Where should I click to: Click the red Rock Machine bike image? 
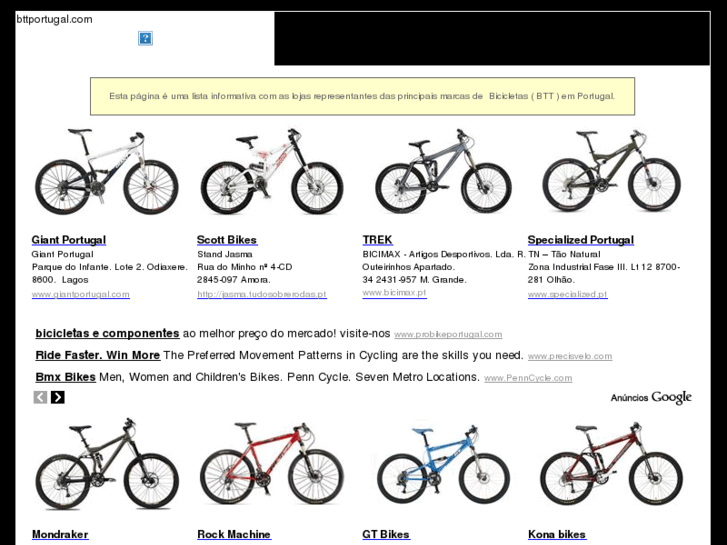(x=272, y=464)
